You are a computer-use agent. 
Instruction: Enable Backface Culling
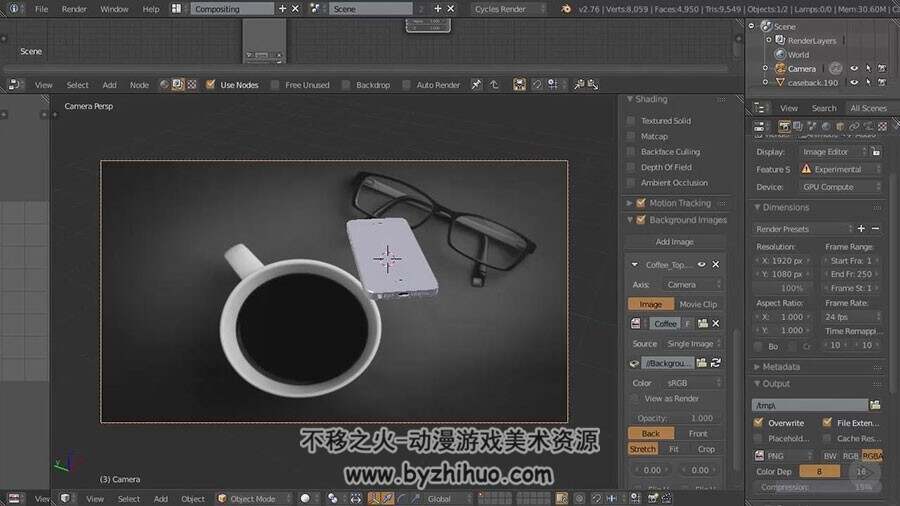pyautogui.click(x=631, y=151)
